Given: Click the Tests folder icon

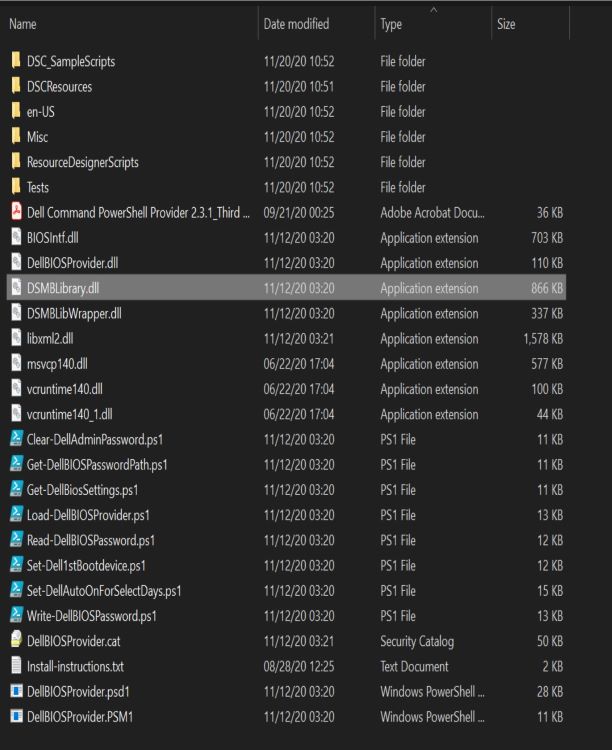Looking at the screenshot, I should point(16,187).
